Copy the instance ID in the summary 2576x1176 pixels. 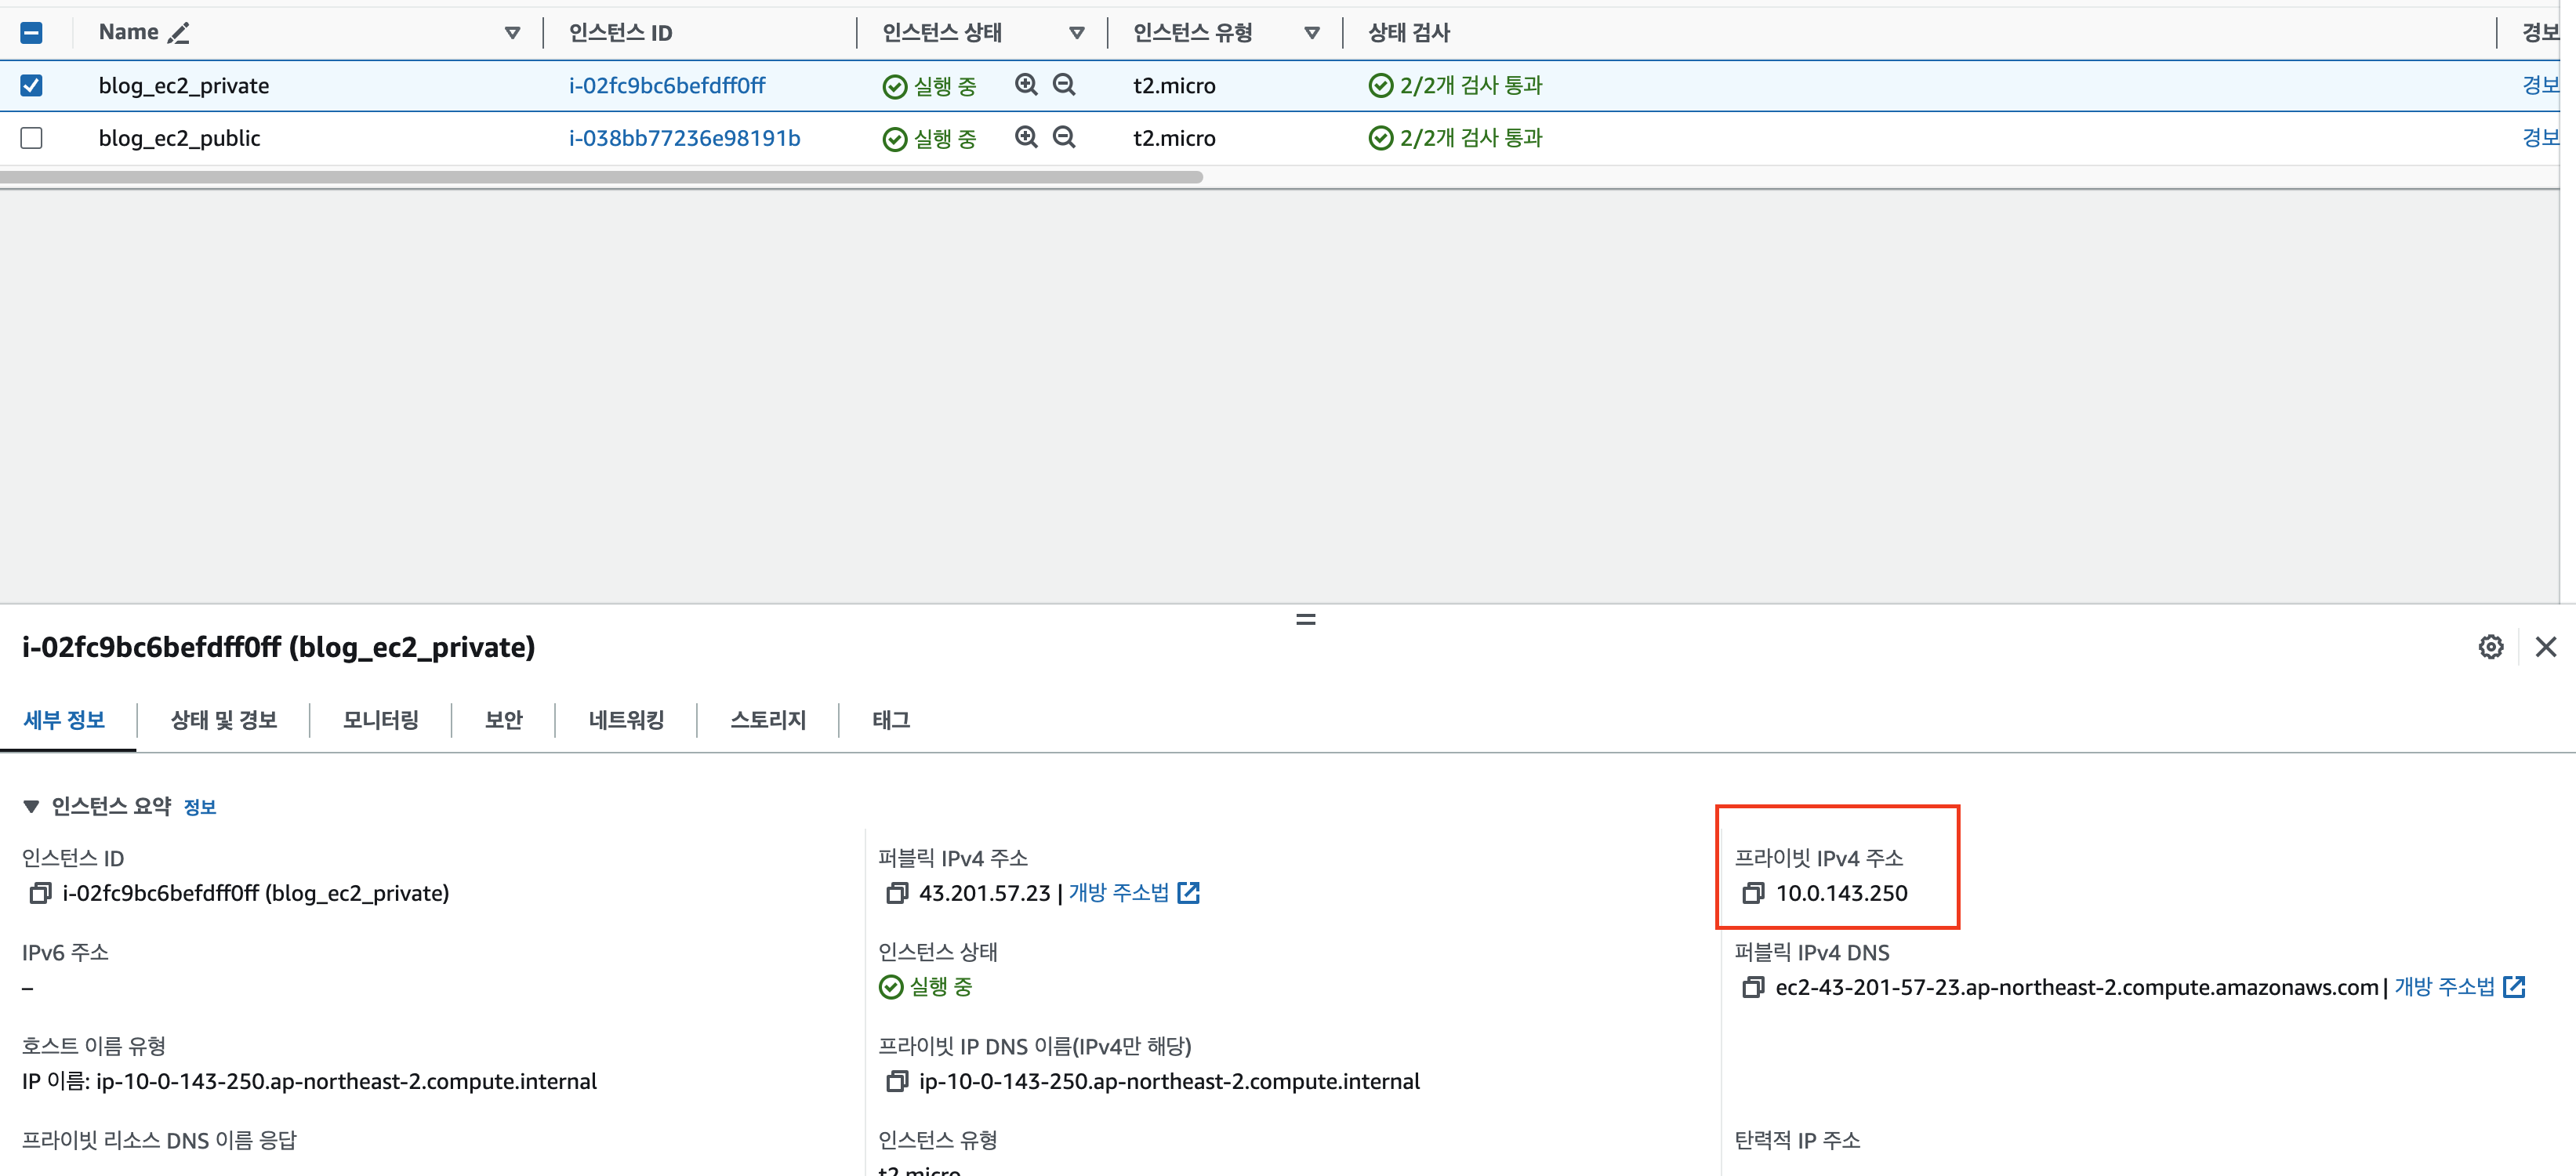click(40, 893)
